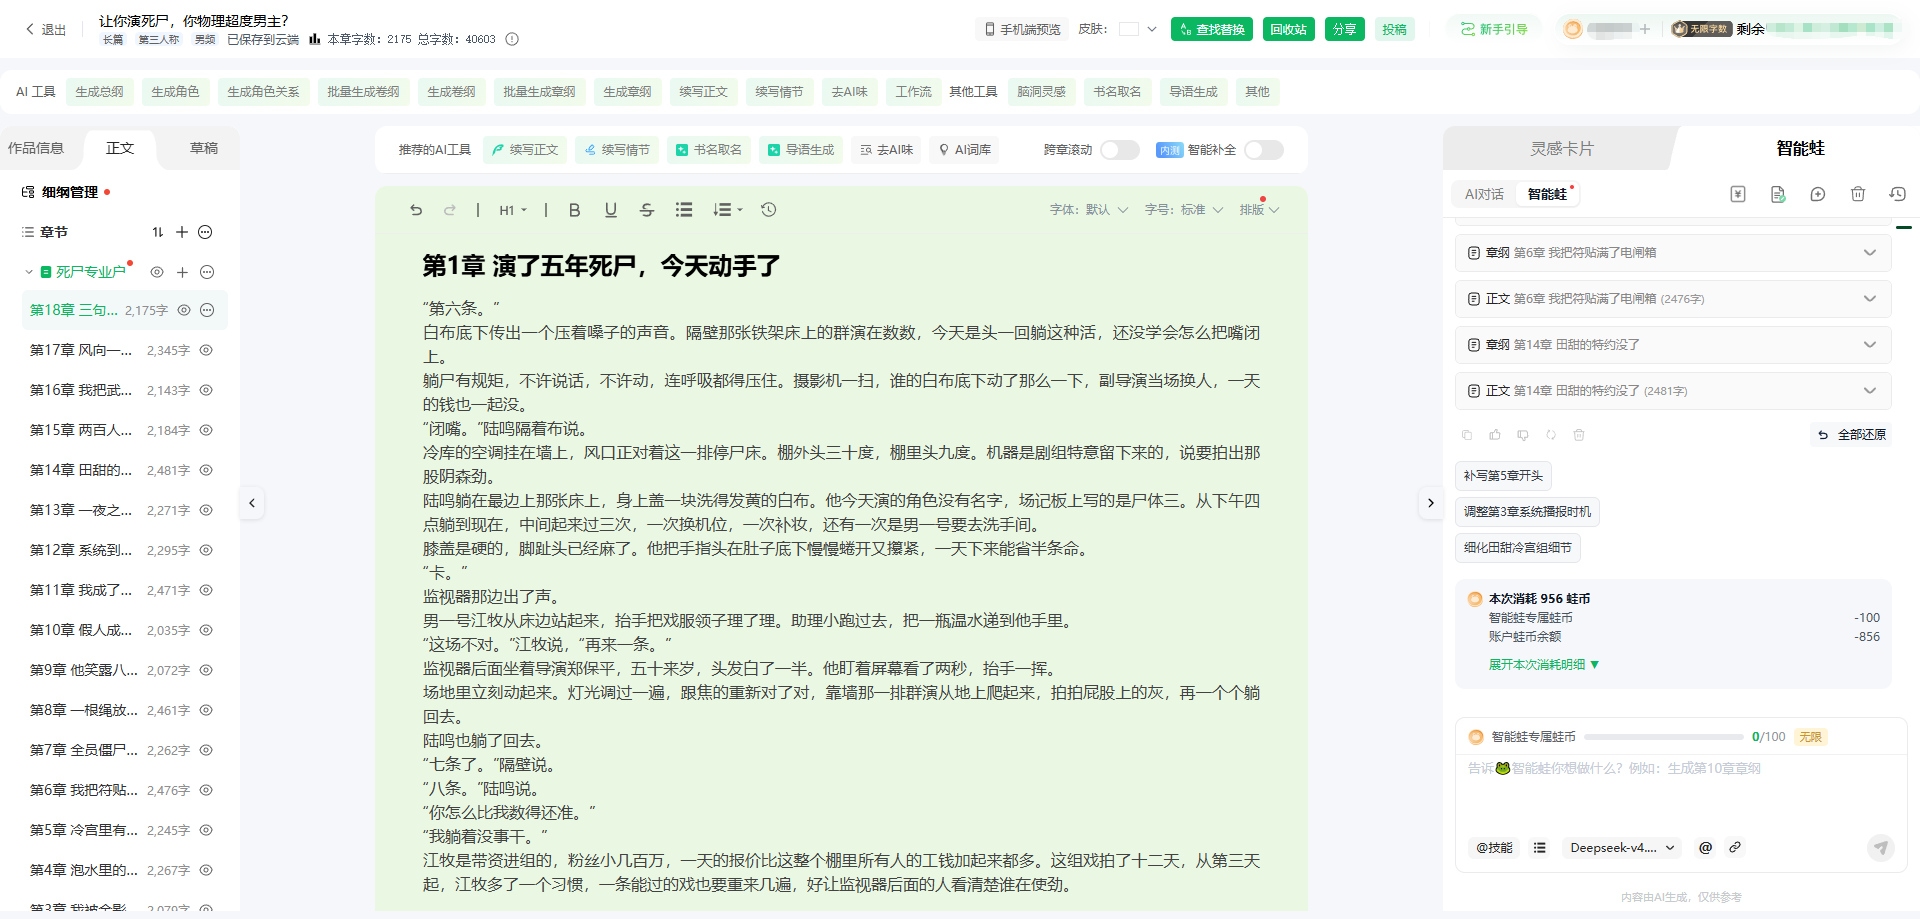Click 展开本次消耗明细 link
The height and width of the screenshot is (919, 1920).
pos(1544,665)
